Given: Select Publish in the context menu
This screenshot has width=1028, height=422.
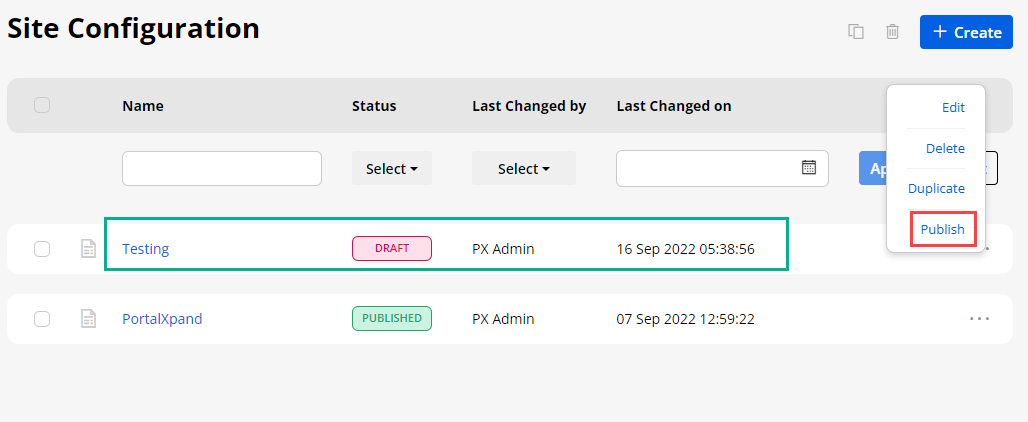Looking at the screenshot, I should 942,229.
